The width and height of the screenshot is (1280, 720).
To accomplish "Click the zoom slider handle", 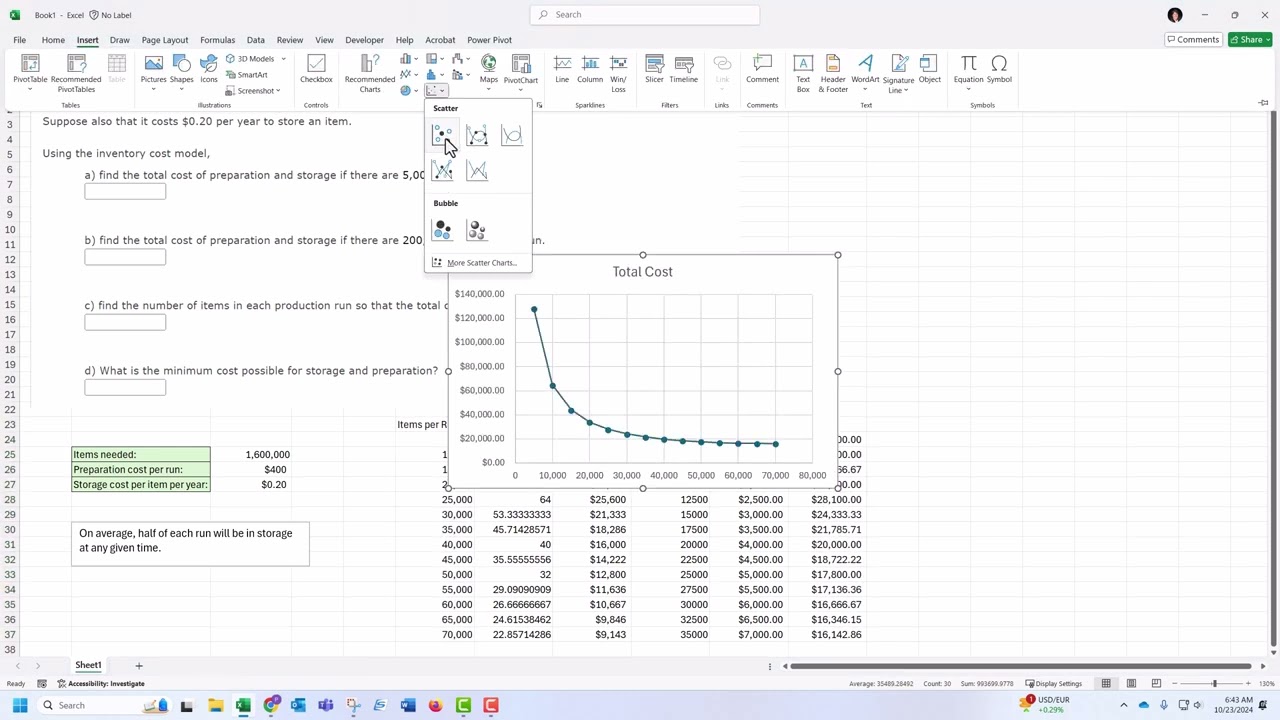I will coord(1214,684).
